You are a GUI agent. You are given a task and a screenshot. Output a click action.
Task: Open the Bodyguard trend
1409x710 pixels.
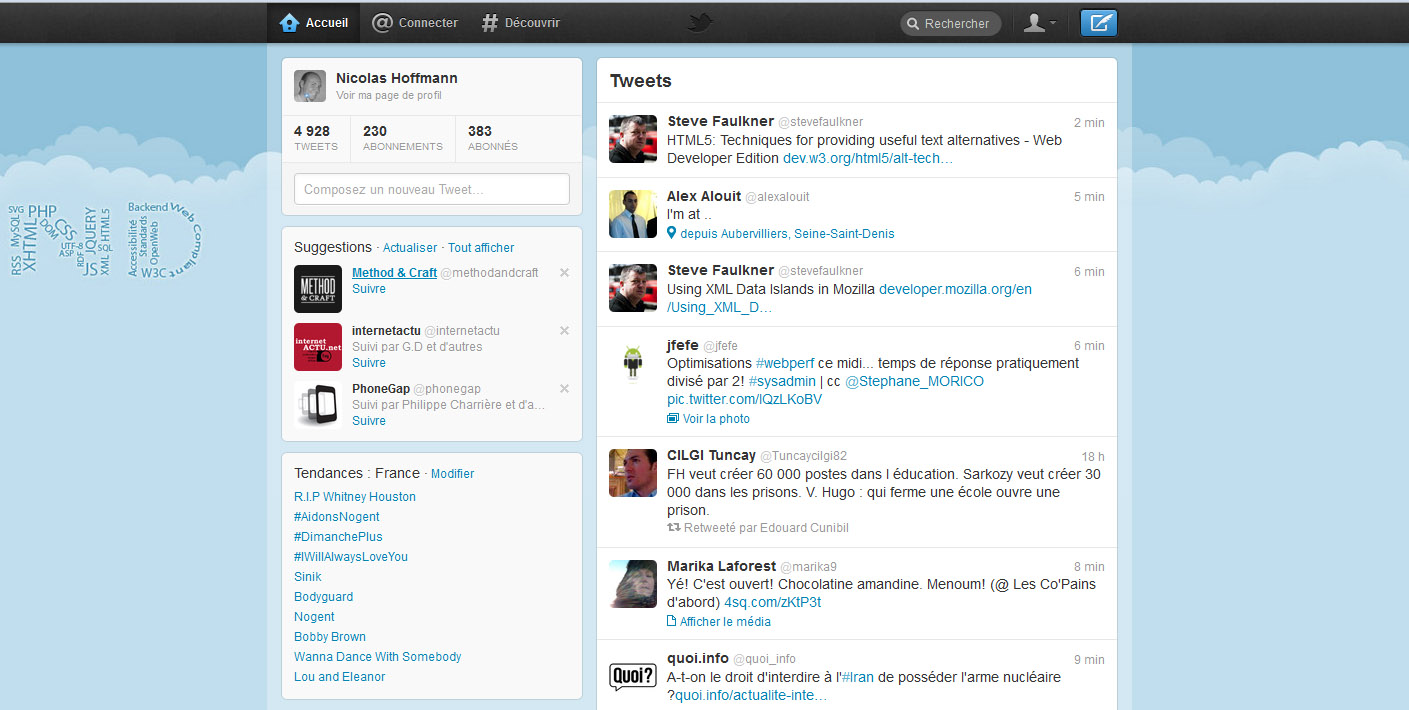[323, 597]
